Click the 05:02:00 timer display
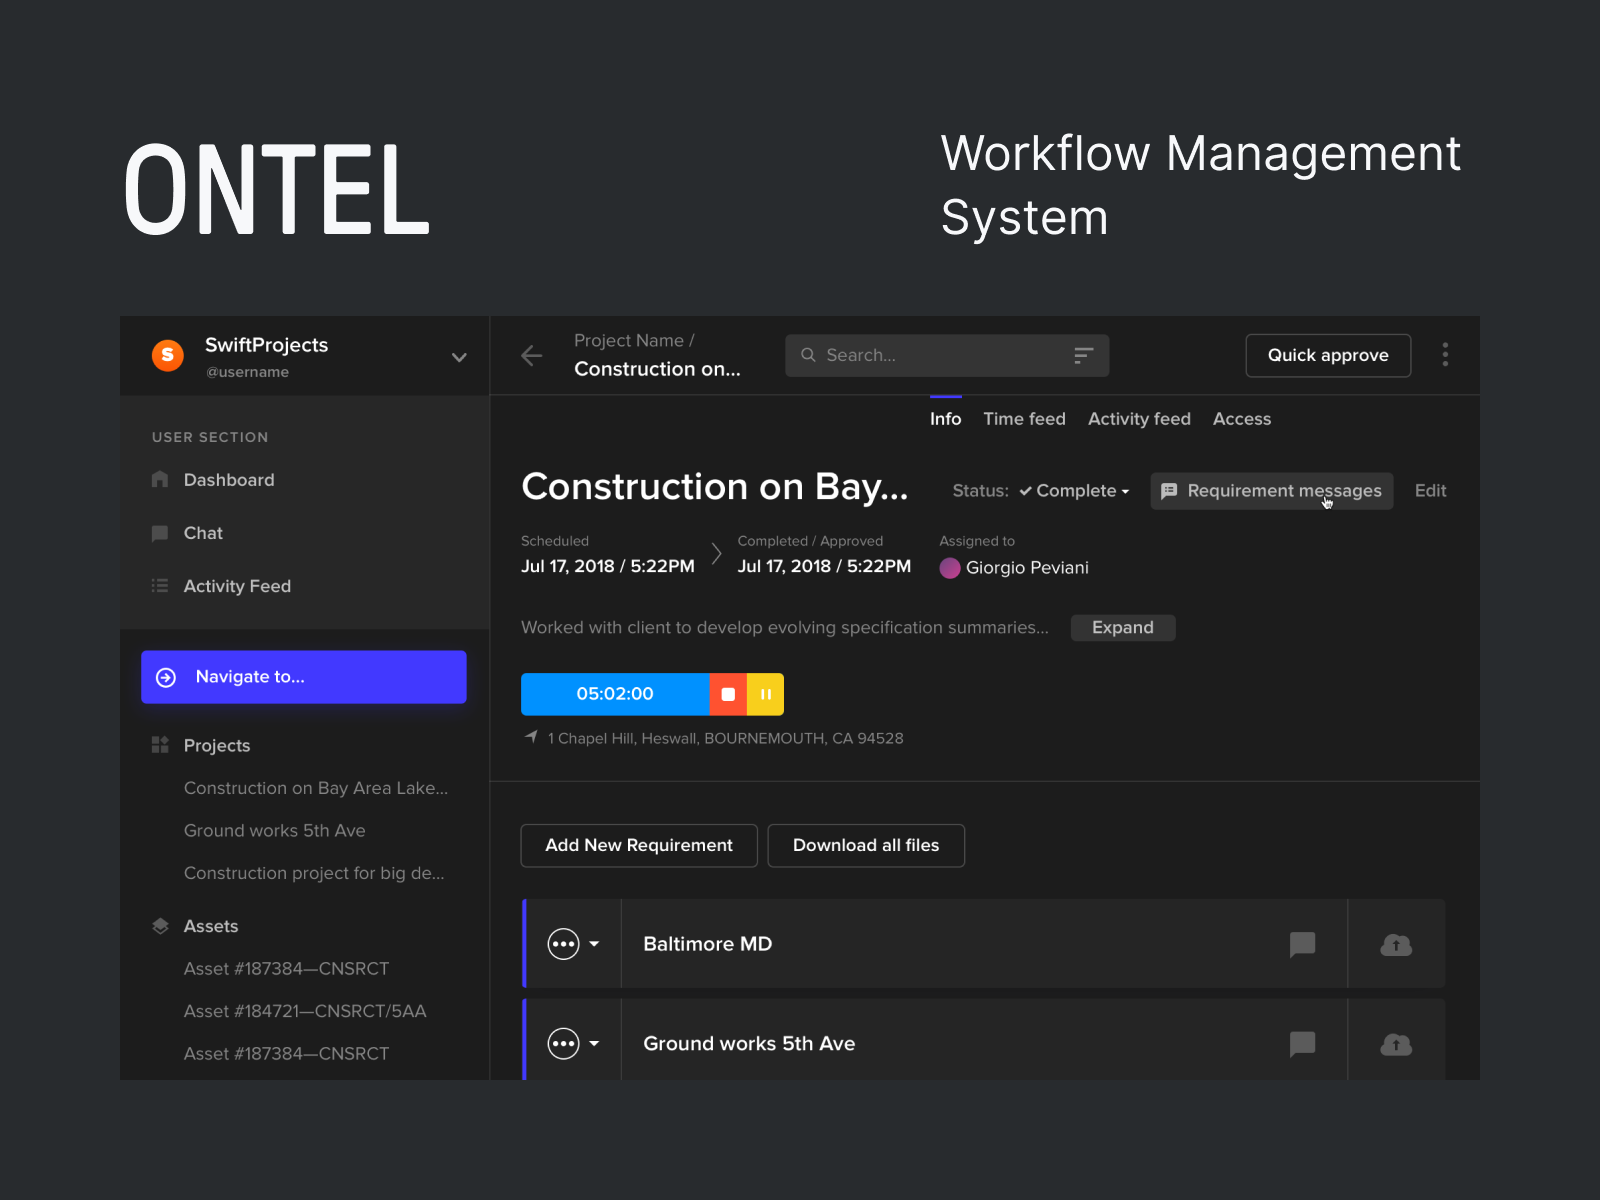This screenshot has width=1600, height=1200. (615, 694)
